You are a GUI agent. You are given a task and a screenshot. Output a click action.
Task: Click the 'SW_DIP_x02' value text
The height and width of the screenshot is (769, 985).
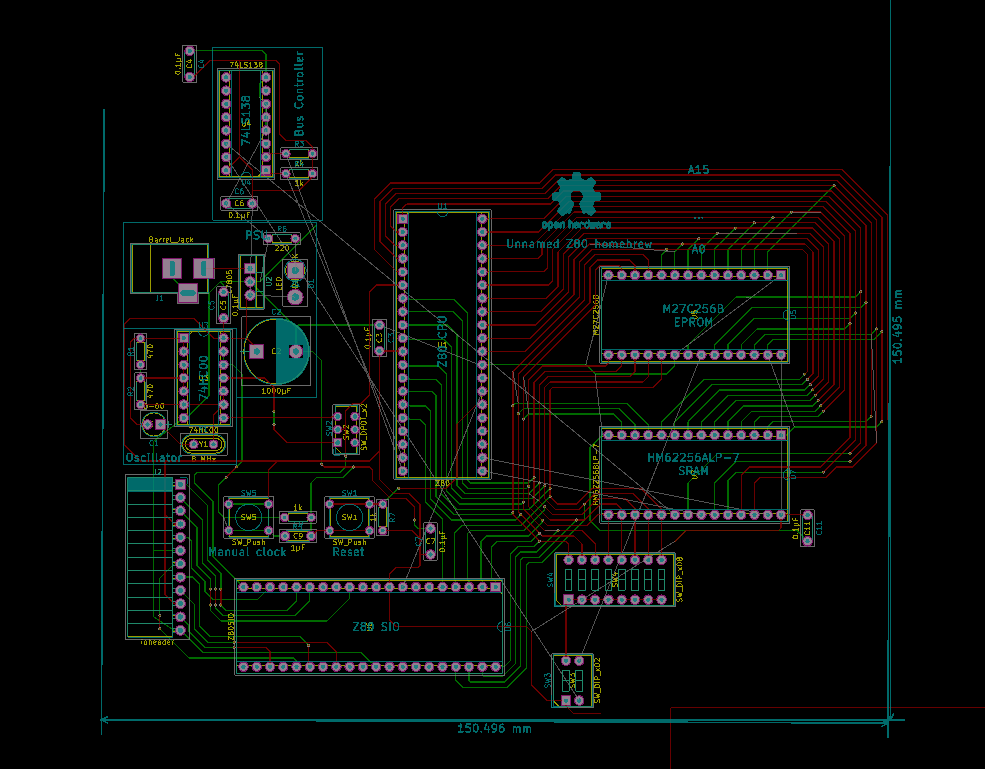tap(597, 680)
